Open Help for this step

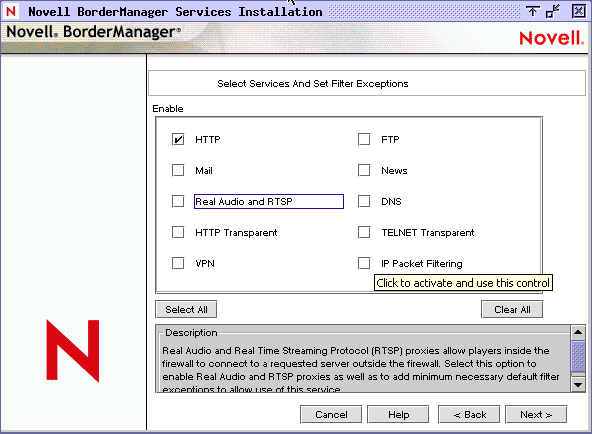coord(398,414)
